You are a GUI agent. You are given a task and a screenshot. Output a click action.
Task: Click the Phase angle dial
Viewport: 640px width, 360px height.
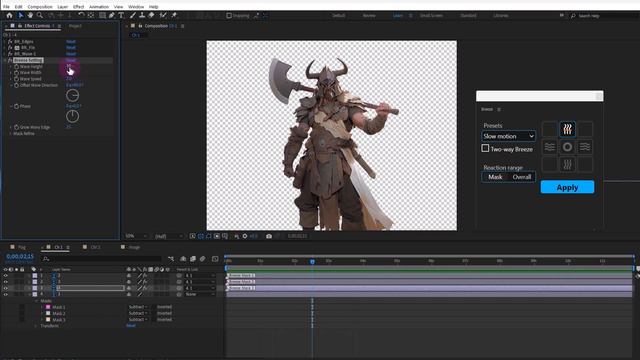tap(73, 117)
